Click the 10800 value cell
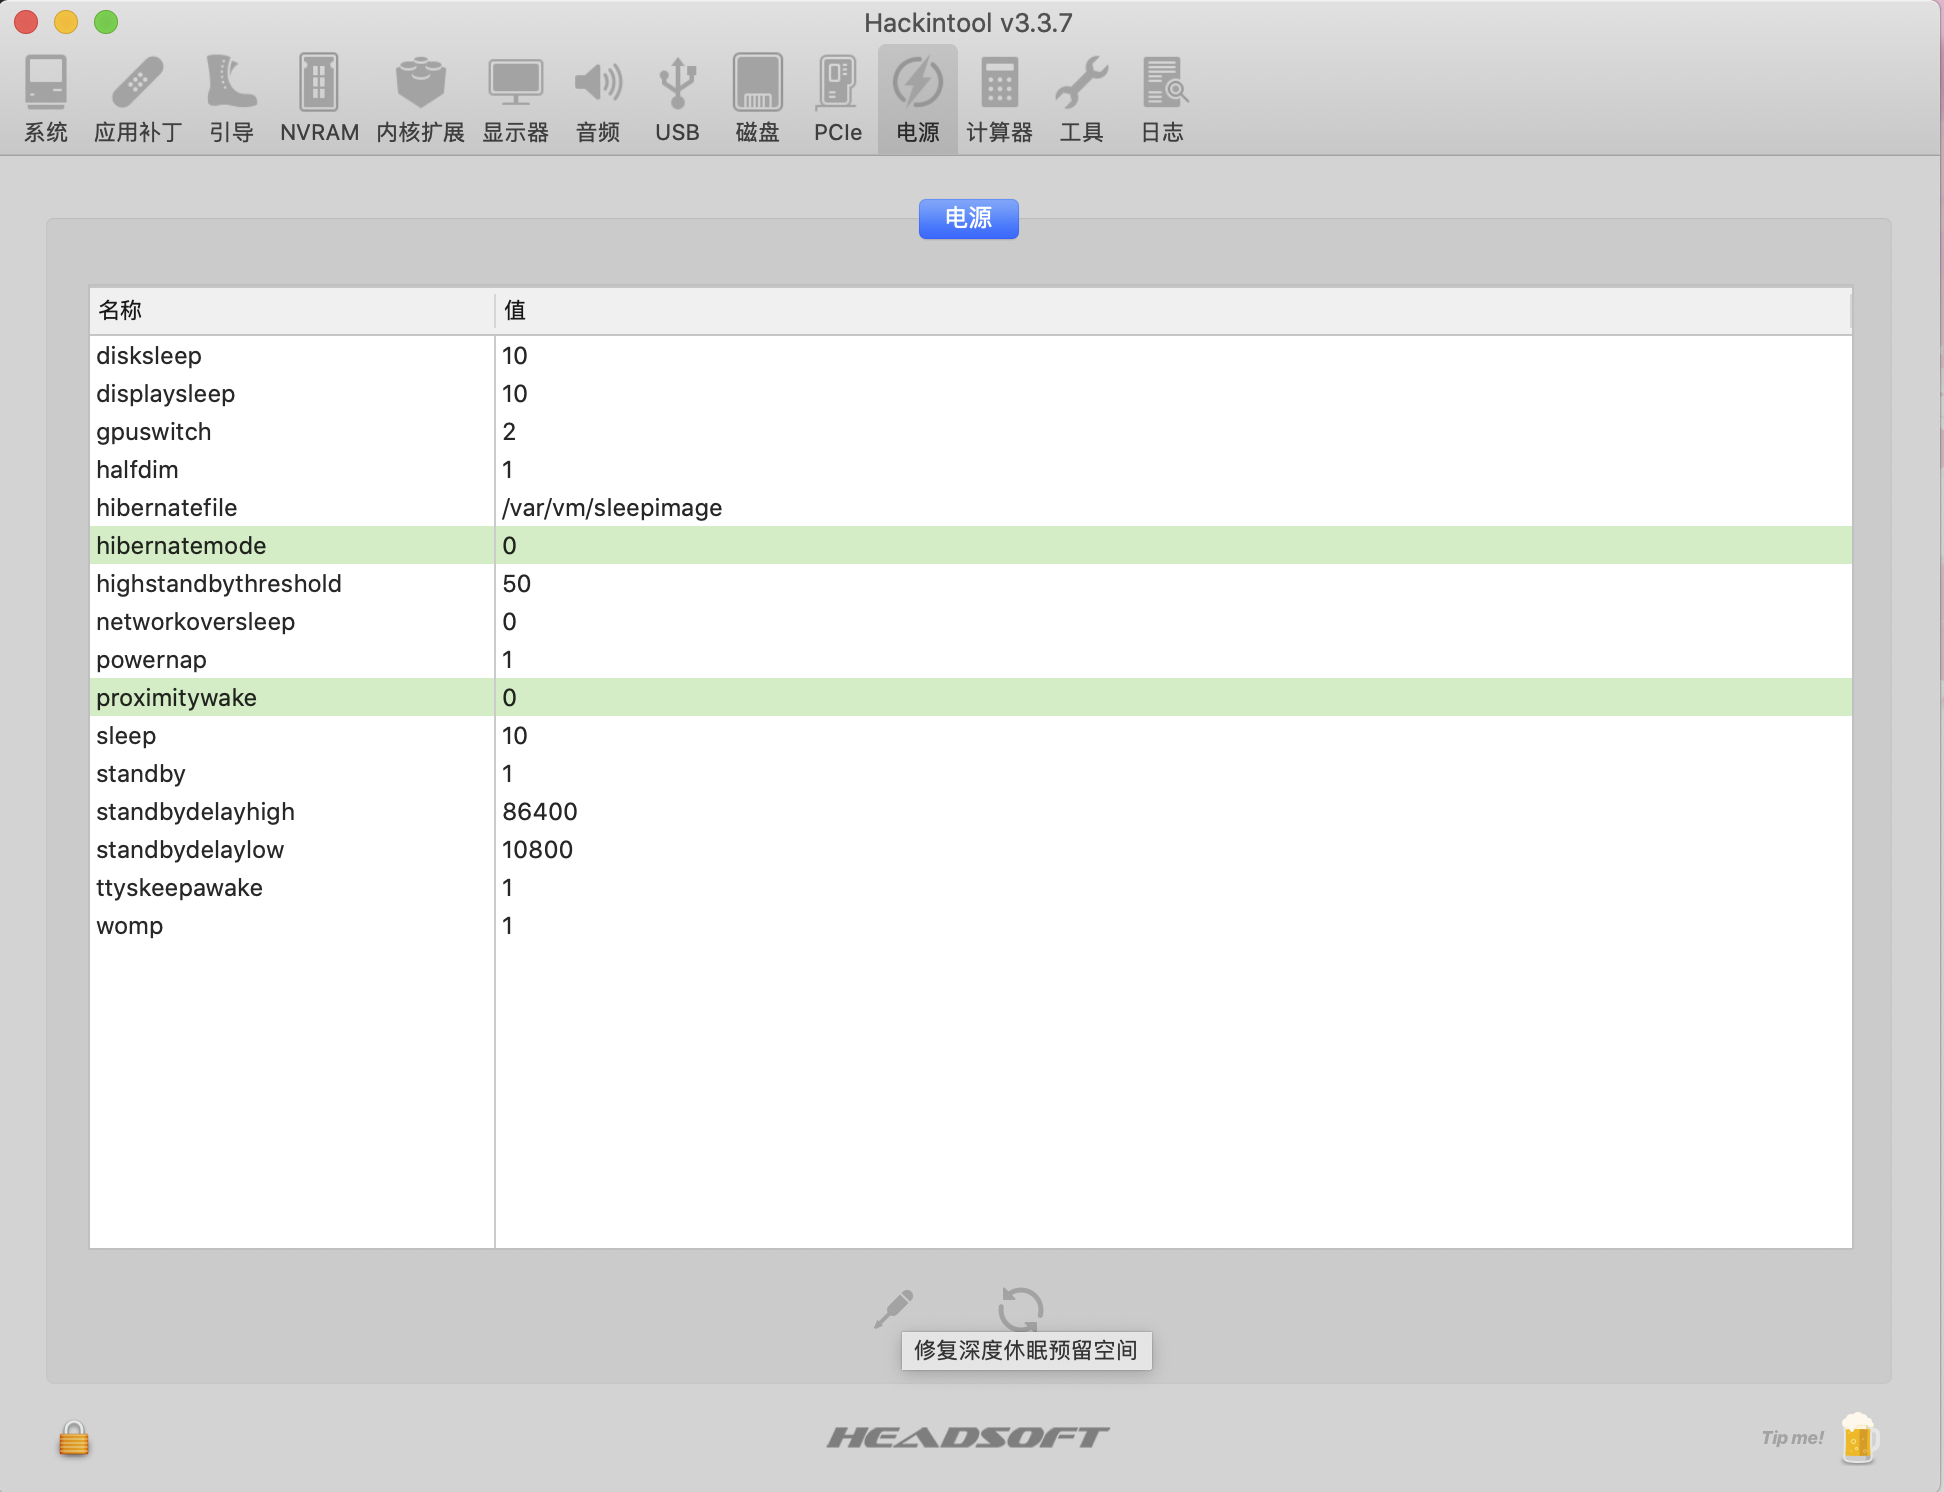This screenshot has height=1492, width=1944. point(537,849)
